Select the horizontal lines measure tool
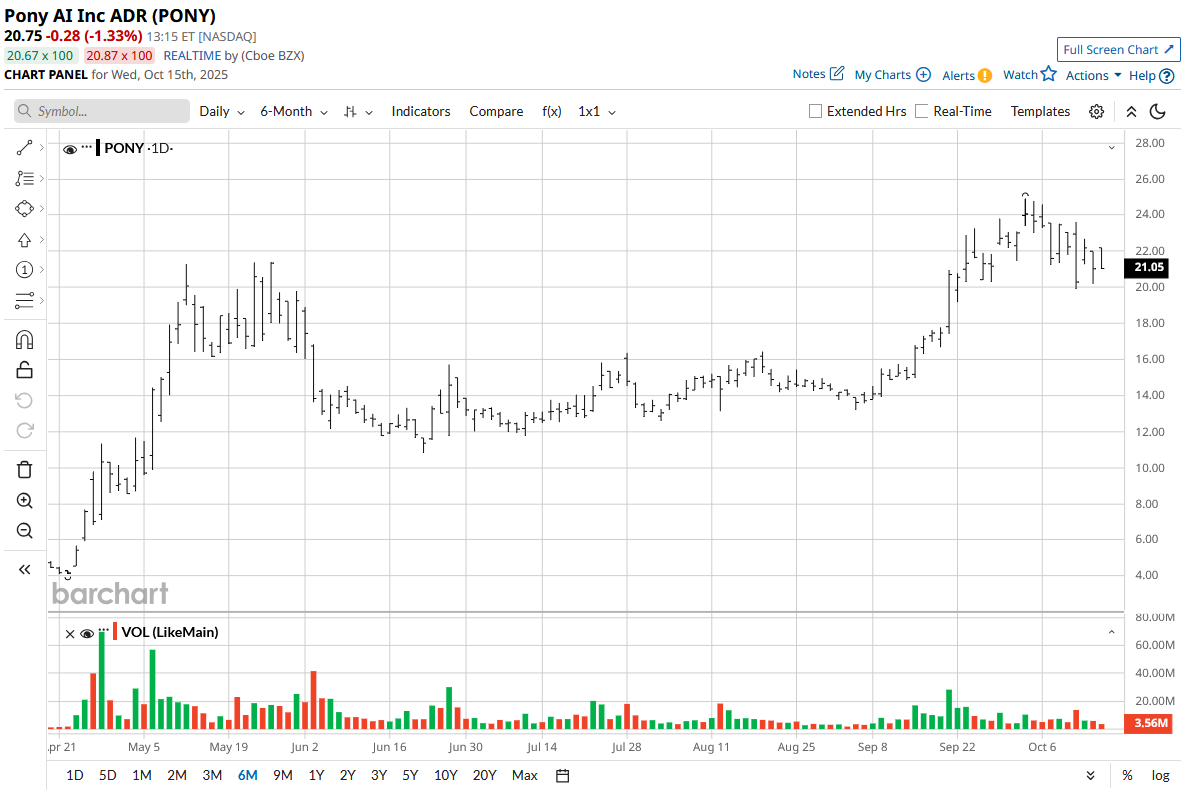Image resolution: width=1194 pixels, height=795 pixels. (24, 300)
